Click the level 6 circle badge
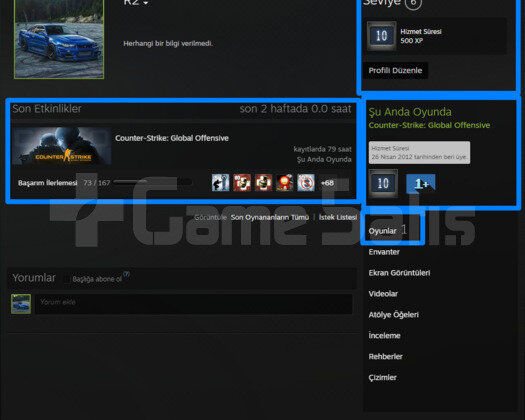 coord(413,3)
